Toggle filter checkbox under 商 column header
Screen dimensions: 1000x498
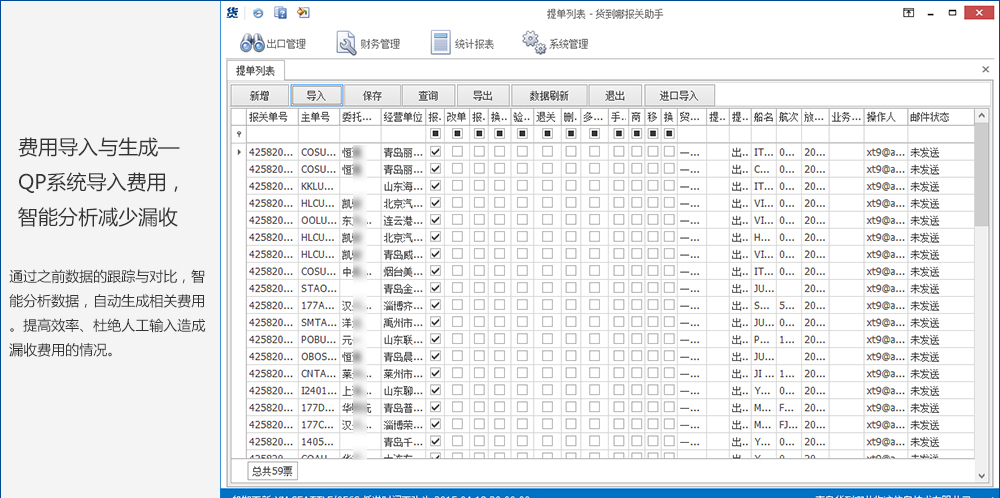636,134
